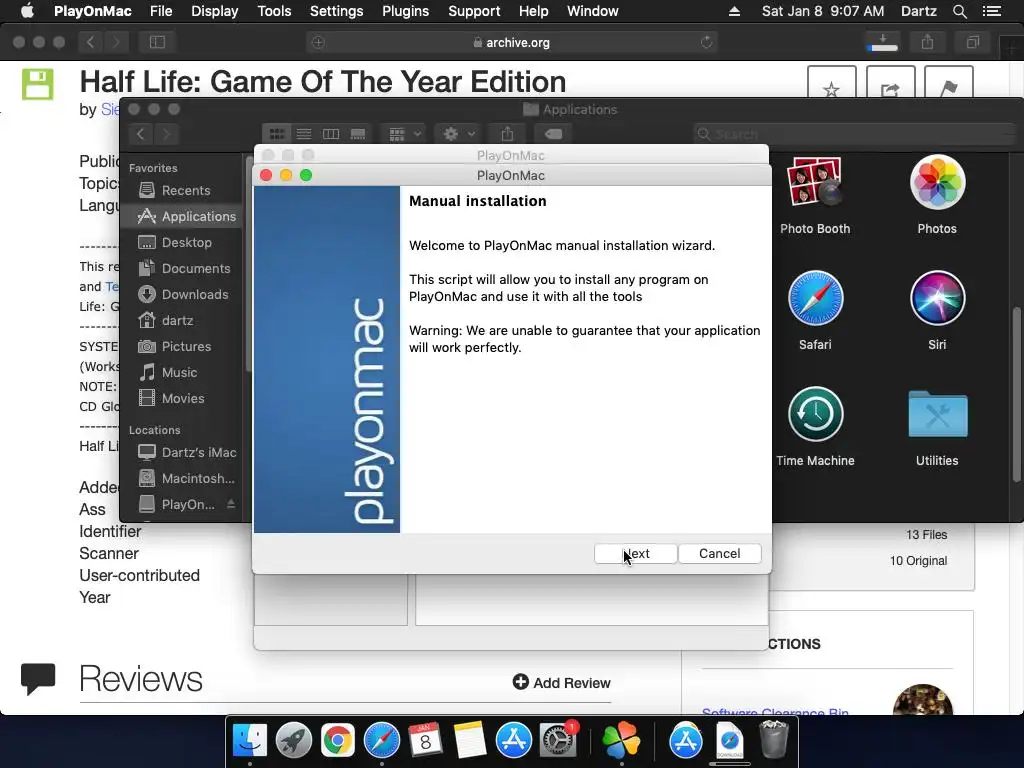1024x768 pixels.
Task: Switch Finder to list view
Action: (x=304, y=134)
